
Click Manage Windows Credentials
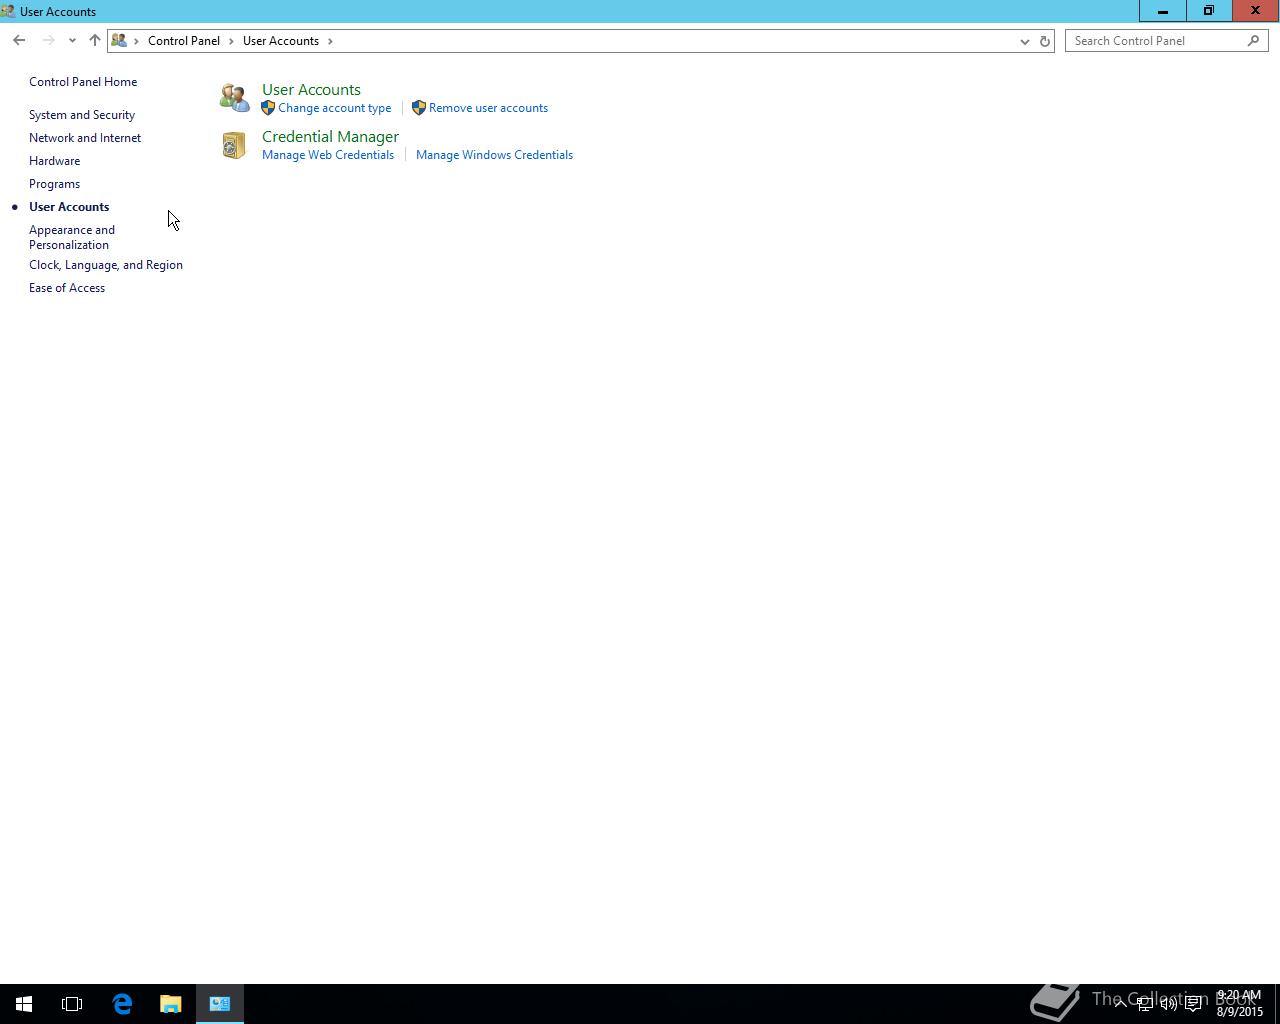(x=494, y=155)
